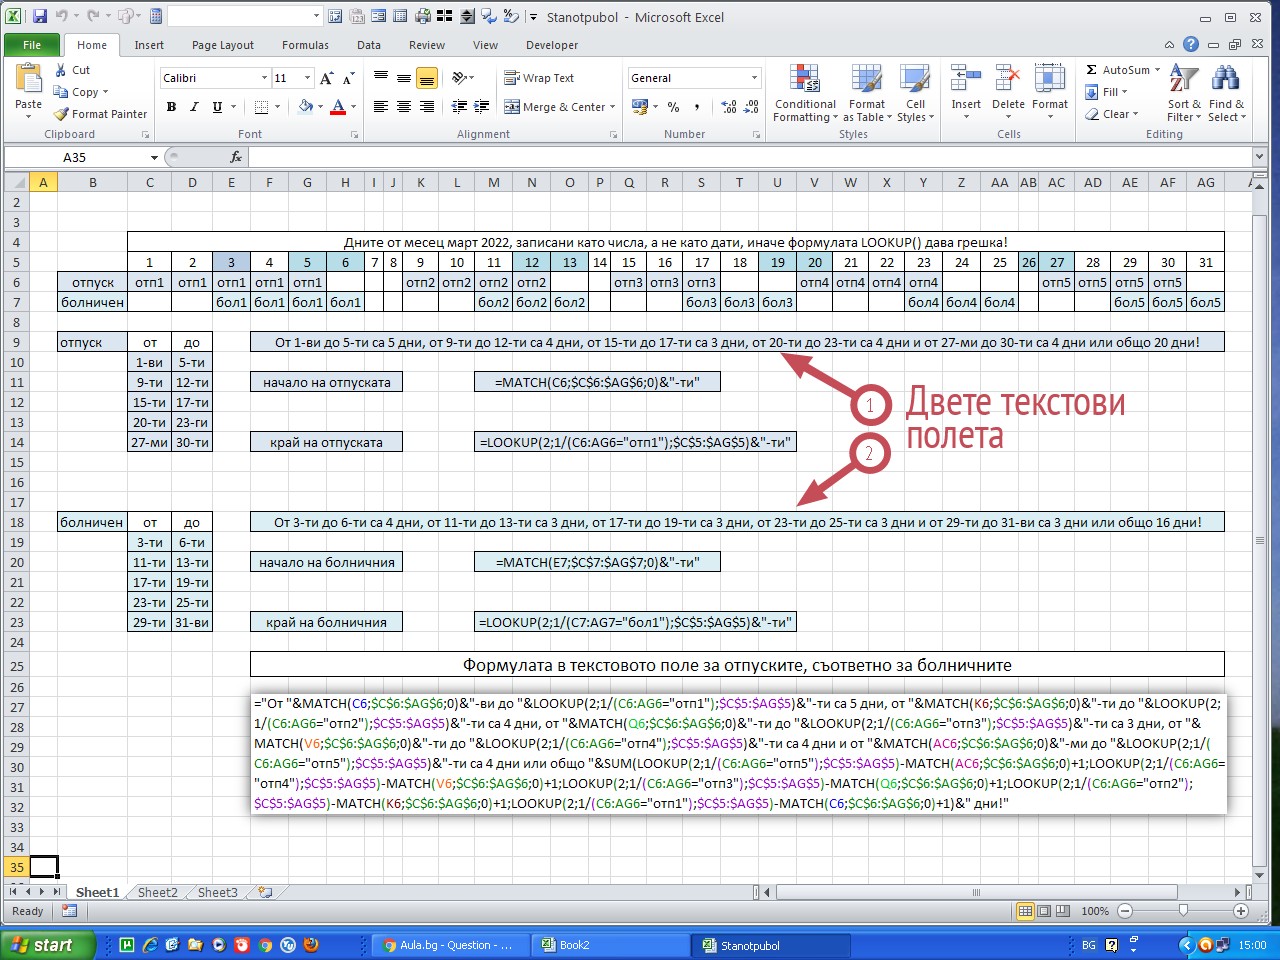Open Cell Styles gallery
The height and width of the screenshot is (960, 1280).
(x=915, y=93)
